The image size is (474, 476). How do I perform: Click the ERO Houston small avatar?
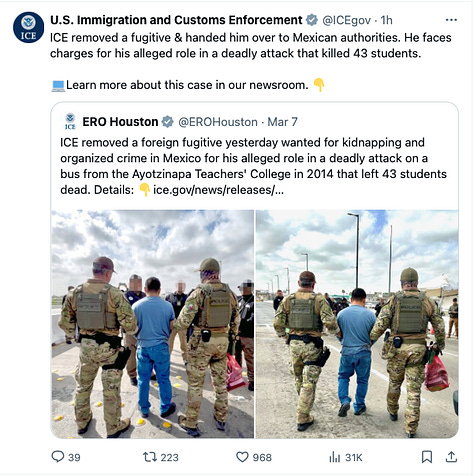70,121
